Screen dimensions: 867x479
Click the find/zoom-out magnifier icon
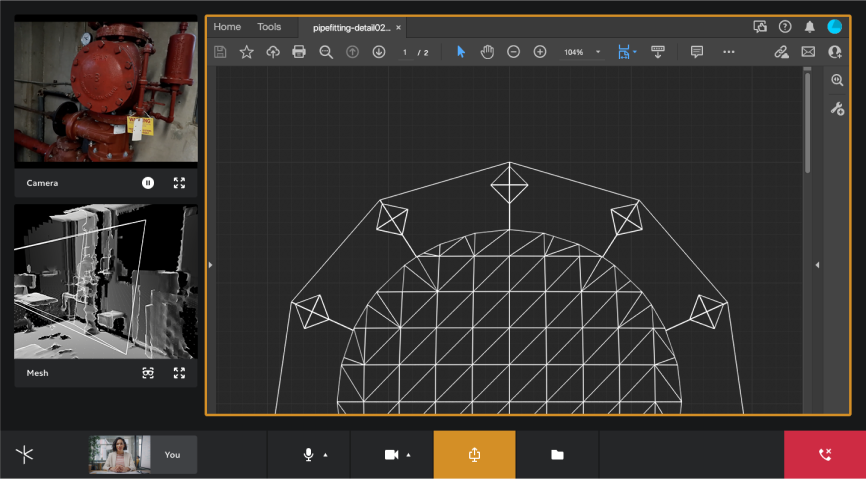click(x=326, y=52)
